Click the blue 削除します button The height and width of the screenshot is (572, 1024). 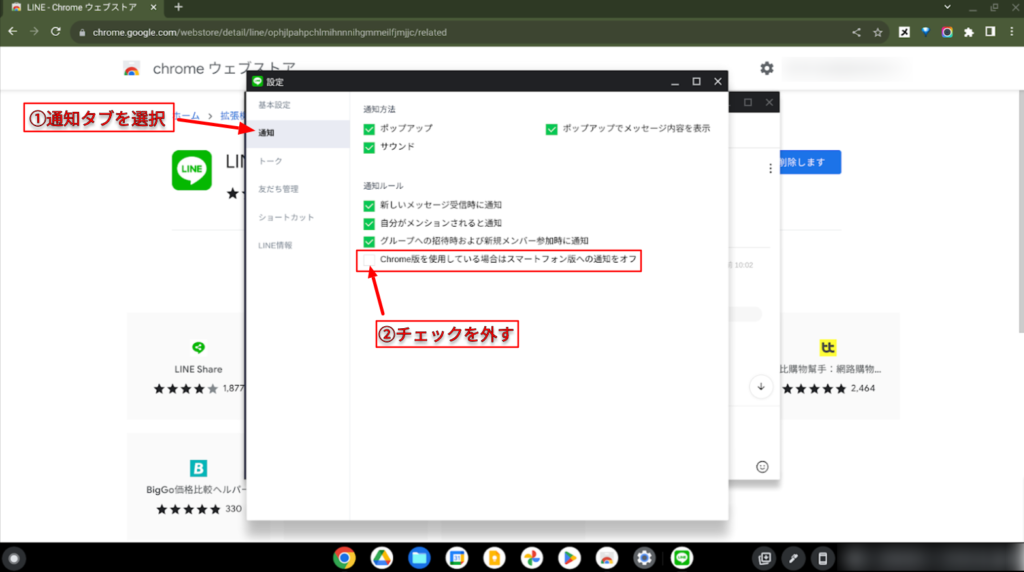[x=807, y=163]
